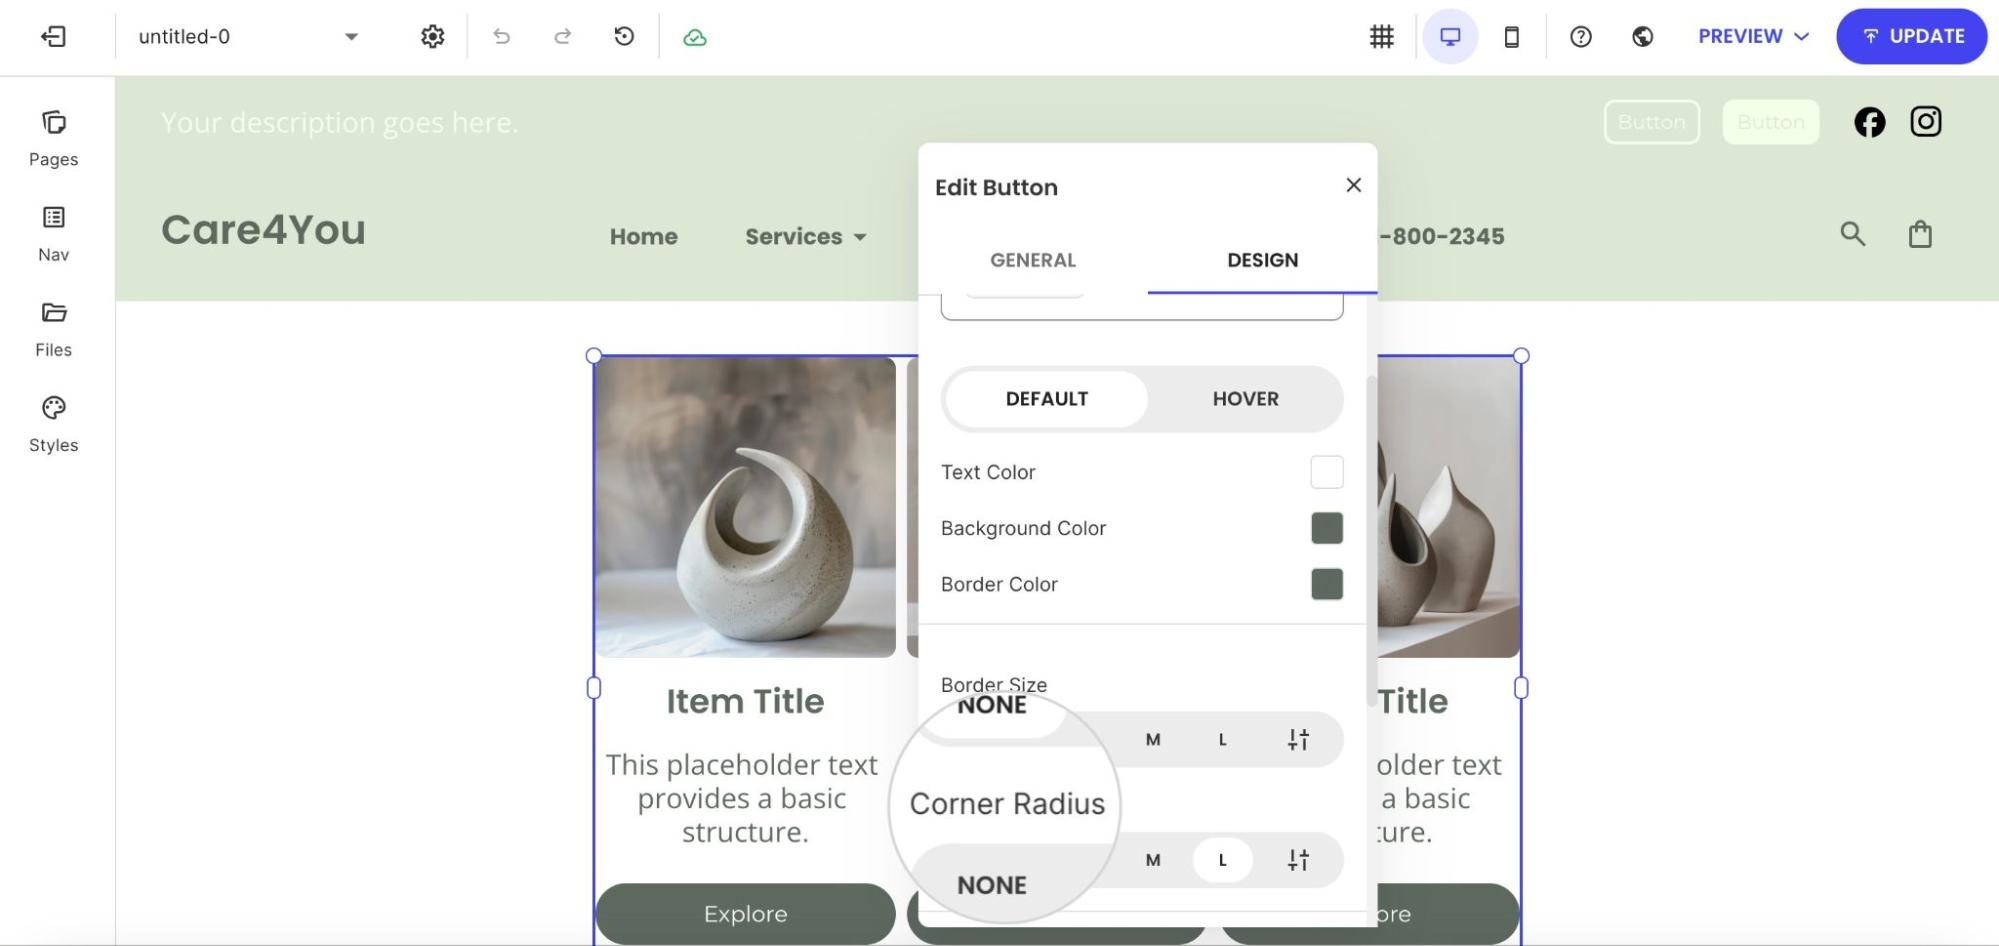
Task: Set Border Size to M
Action: tap(1153, 740)
